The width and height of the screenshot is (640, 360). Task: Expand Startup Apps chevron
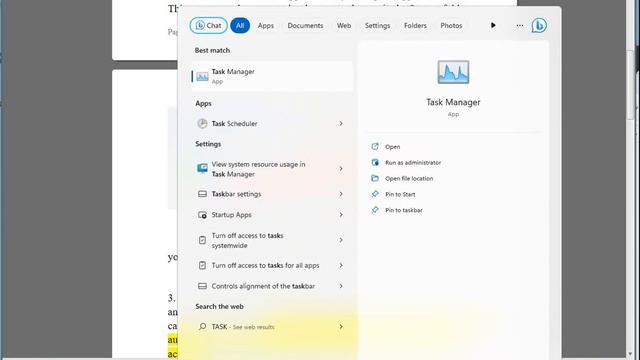(x=341, y=215)
